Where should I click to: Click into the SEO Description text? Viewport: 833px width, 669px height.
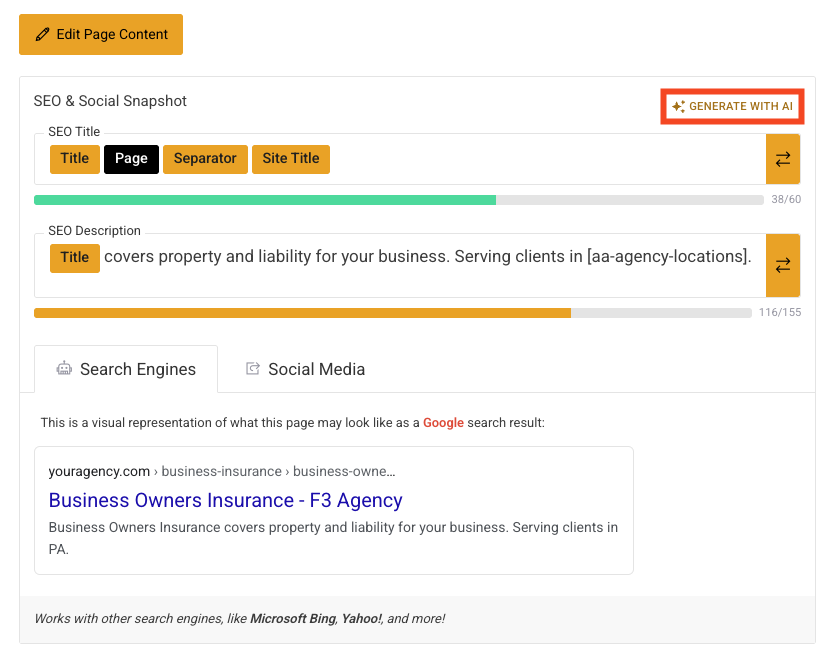[427, 257]
